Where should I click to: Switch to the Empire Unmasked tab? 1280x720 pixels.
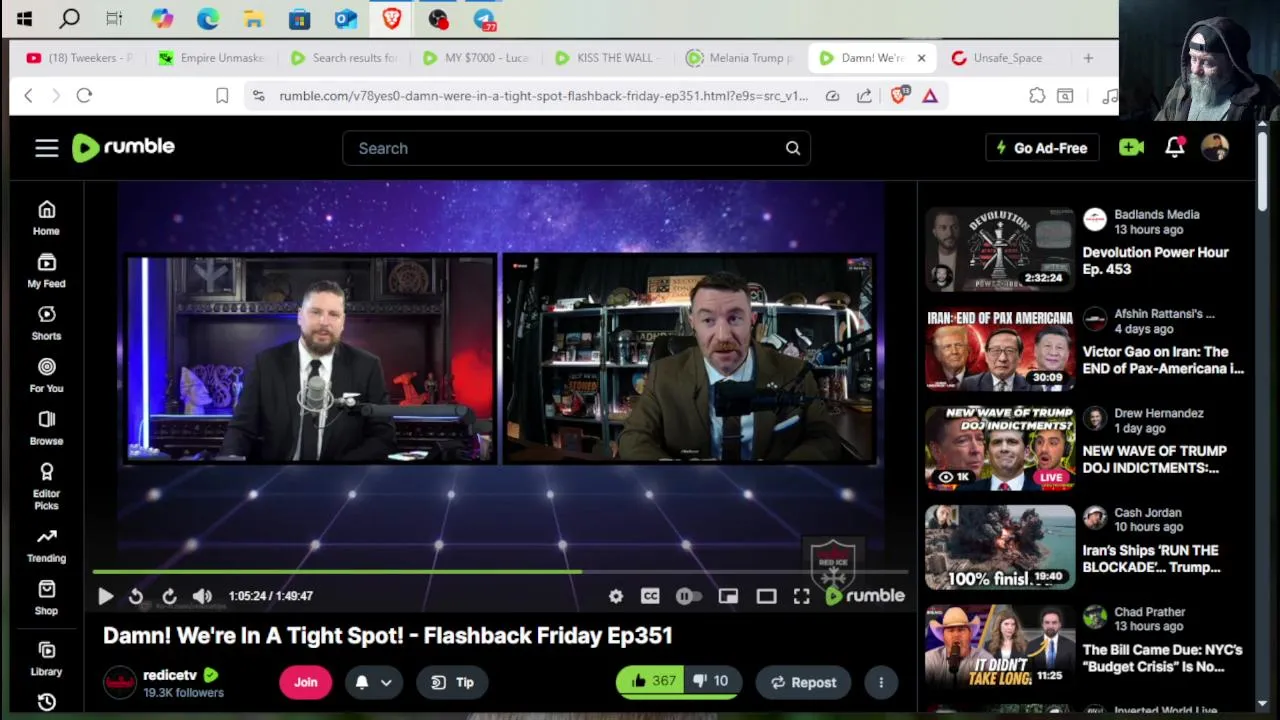coord(212,58)
